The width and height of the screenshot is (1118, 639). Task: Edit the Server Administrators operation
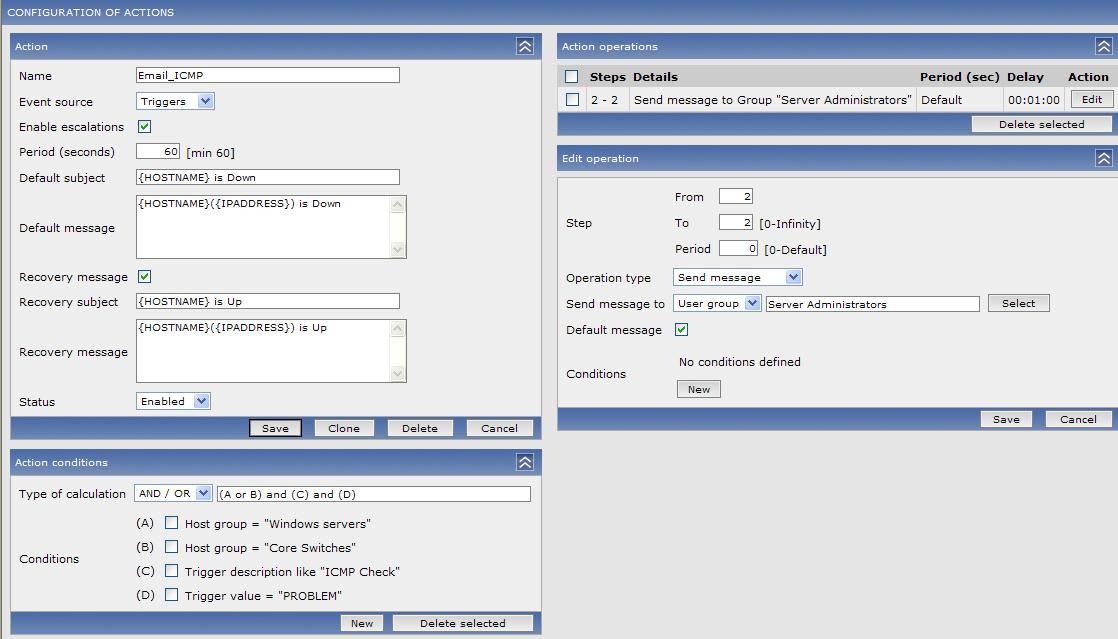click(1092, 100)
